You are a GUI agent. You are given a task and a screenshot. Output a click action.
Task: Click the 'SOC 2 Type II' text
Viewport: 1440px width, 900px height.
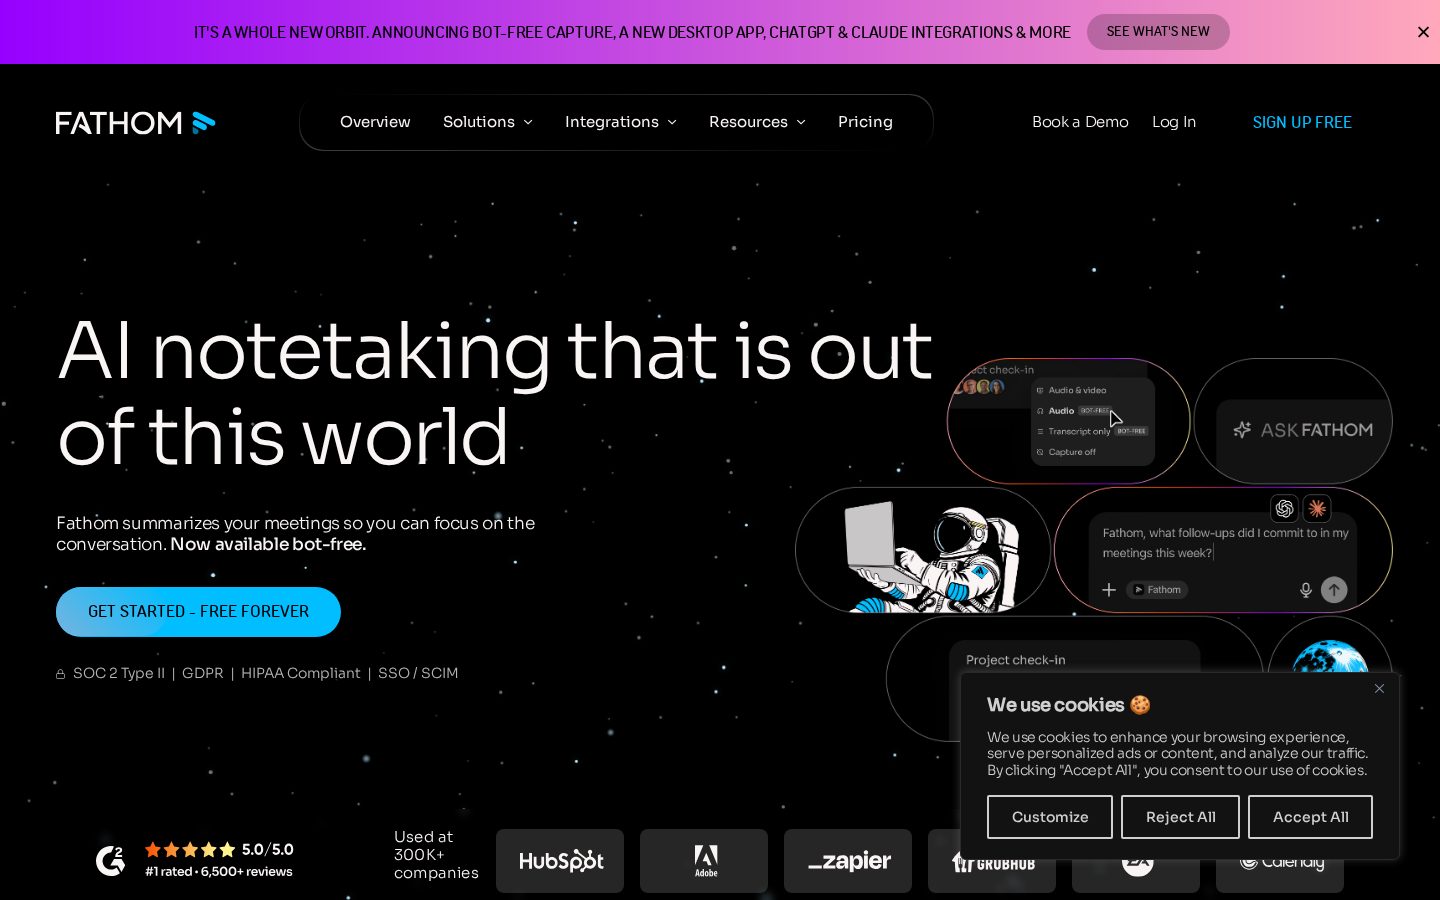coord(119,674)
